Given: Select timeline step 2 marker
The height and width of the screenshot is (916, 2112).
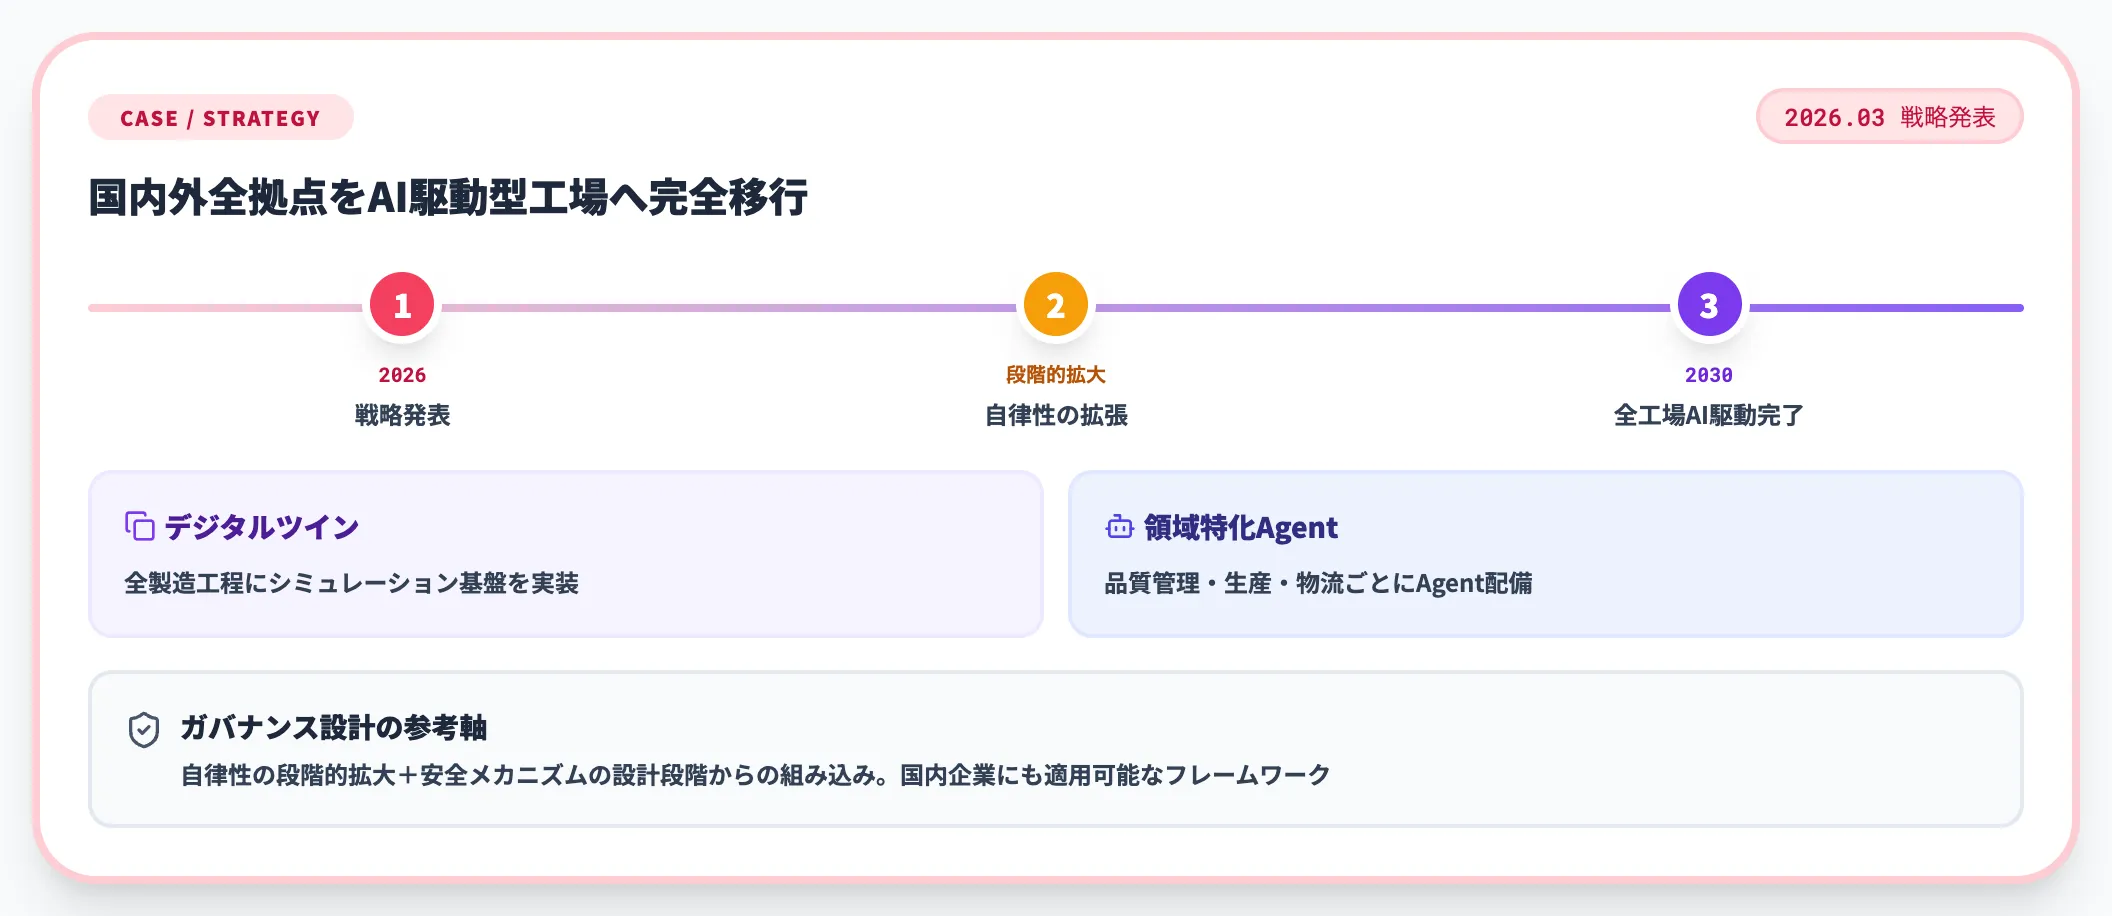Looking at the screenshot, I should [x=1055, y=305].
